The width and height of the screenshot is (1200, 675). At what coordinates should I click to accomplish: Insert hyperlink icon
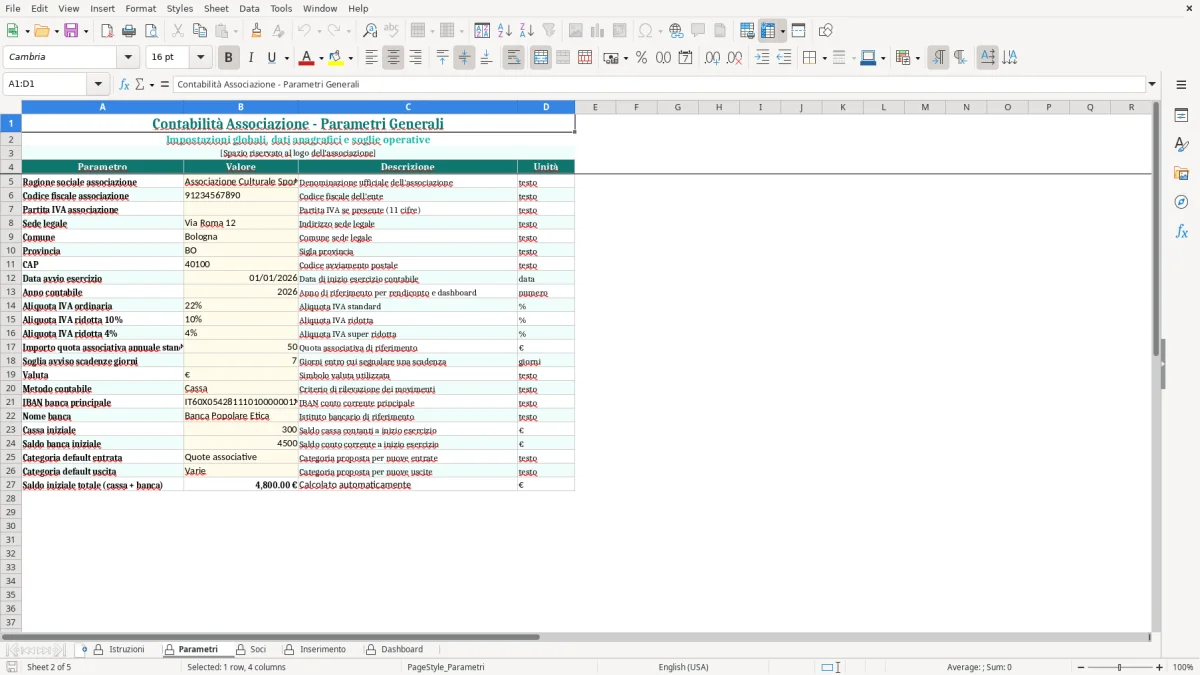(676, 31)
